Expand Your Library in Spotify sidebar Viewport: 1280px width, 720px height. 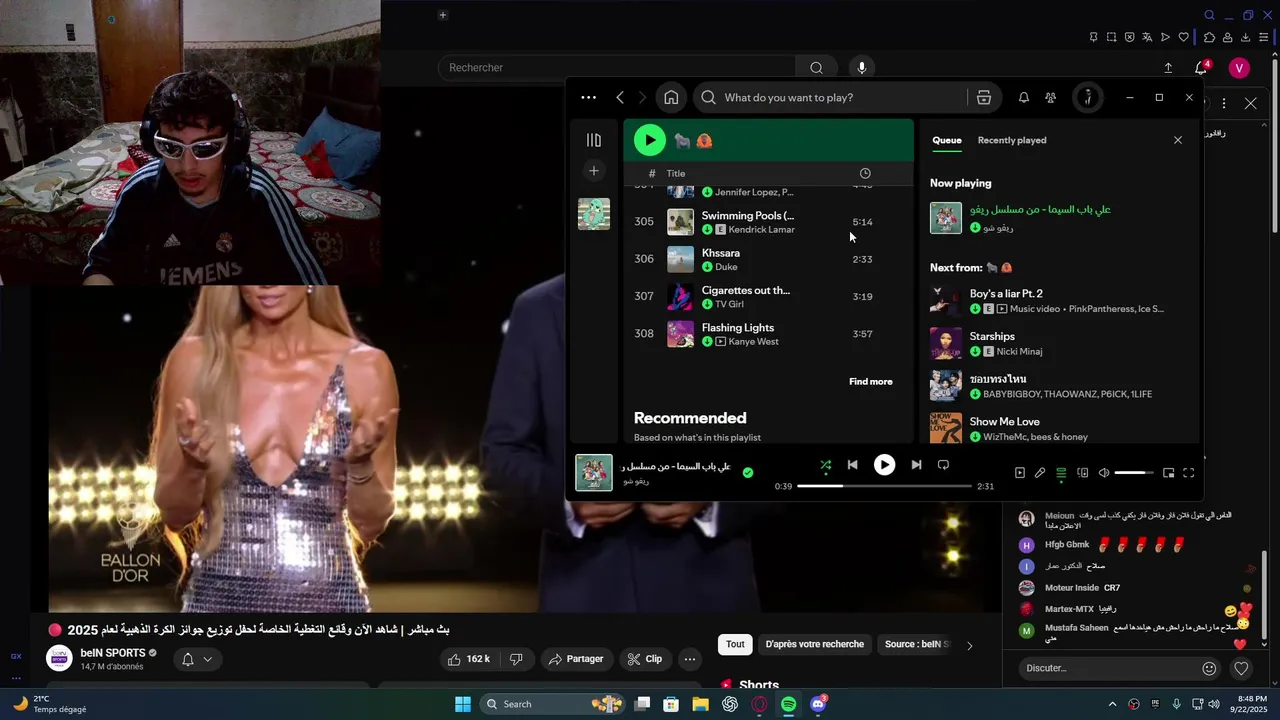pyautogui.click(x=594, y=140)
